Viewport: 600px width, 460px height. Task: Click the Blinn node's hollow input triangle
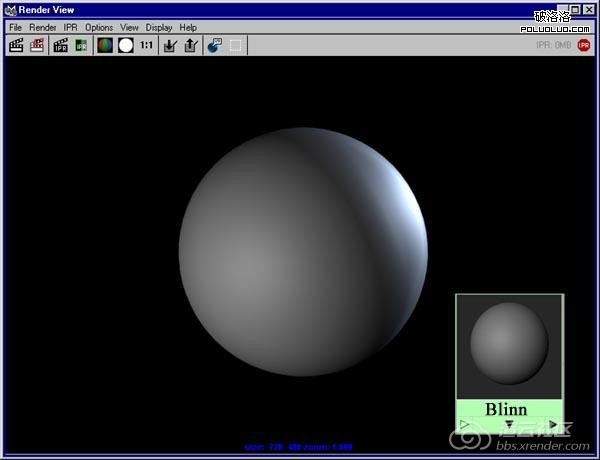click(465, 424)
